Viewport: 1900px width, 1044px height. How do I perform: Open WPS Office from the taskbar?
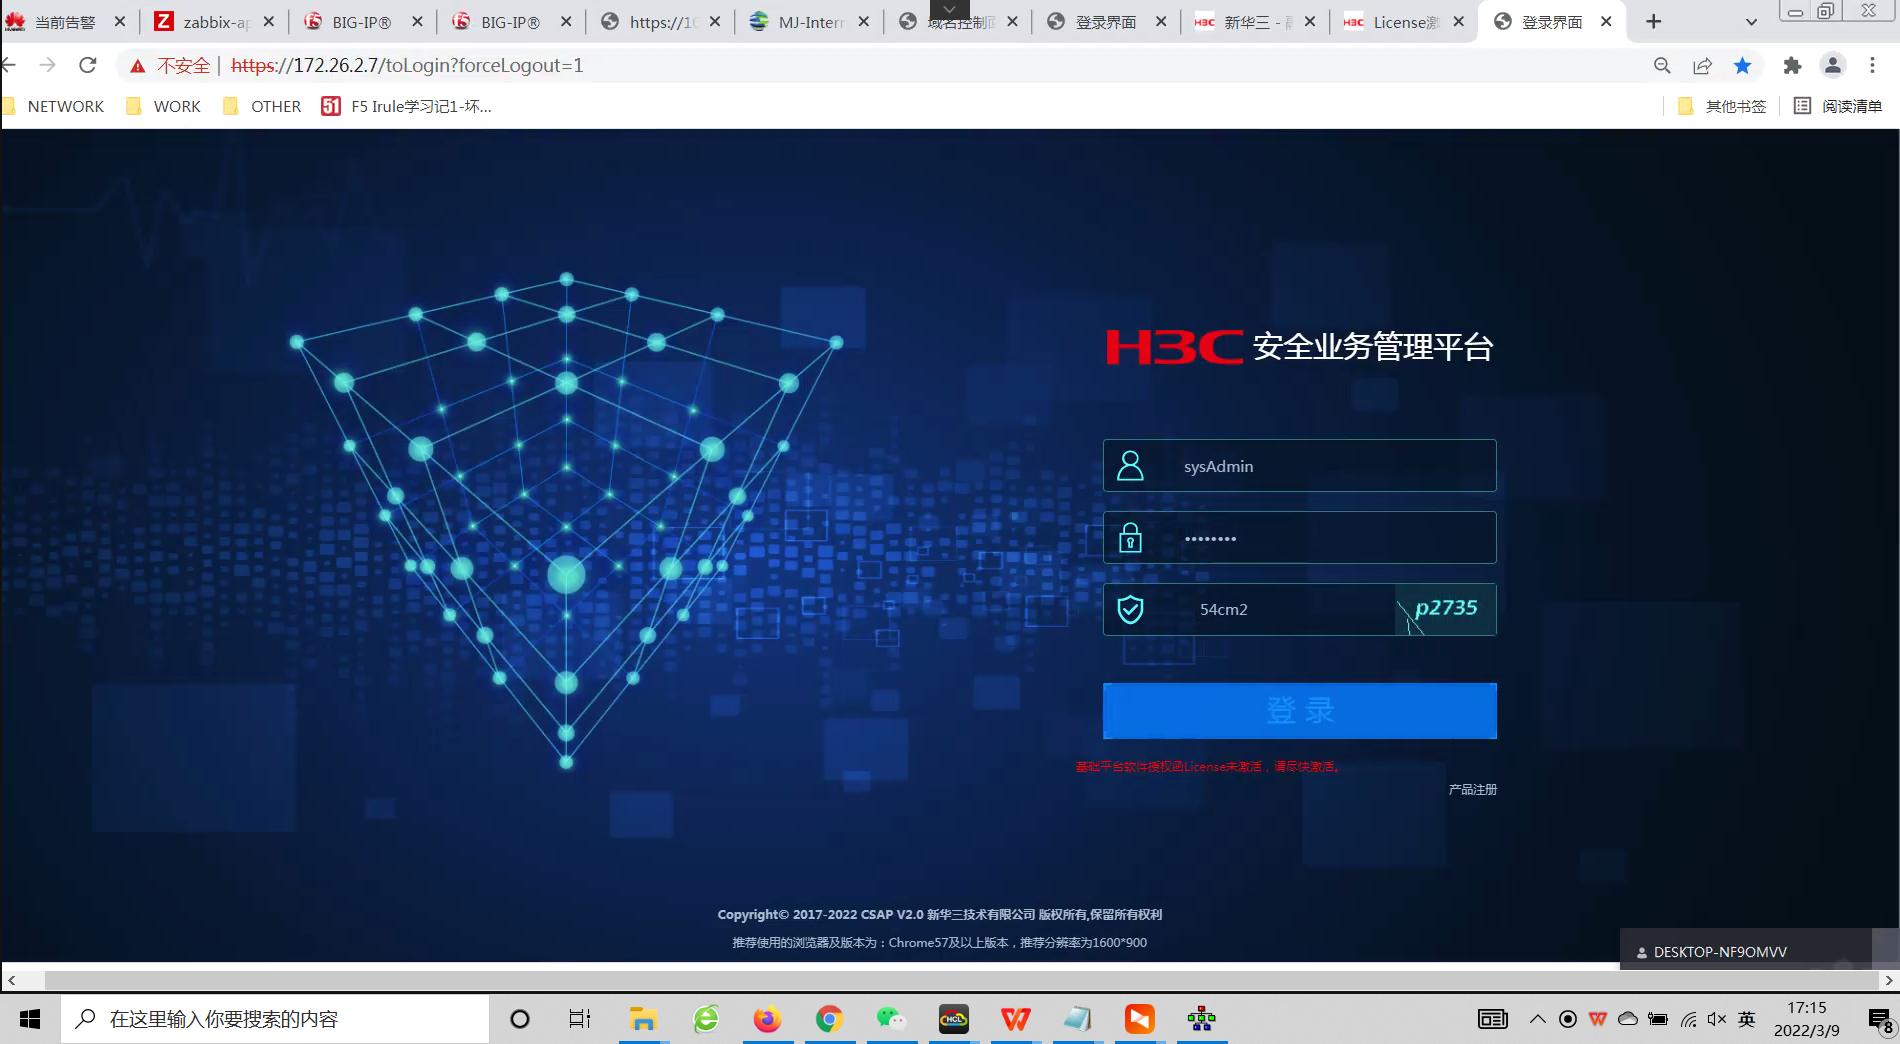point(1015,1019)
